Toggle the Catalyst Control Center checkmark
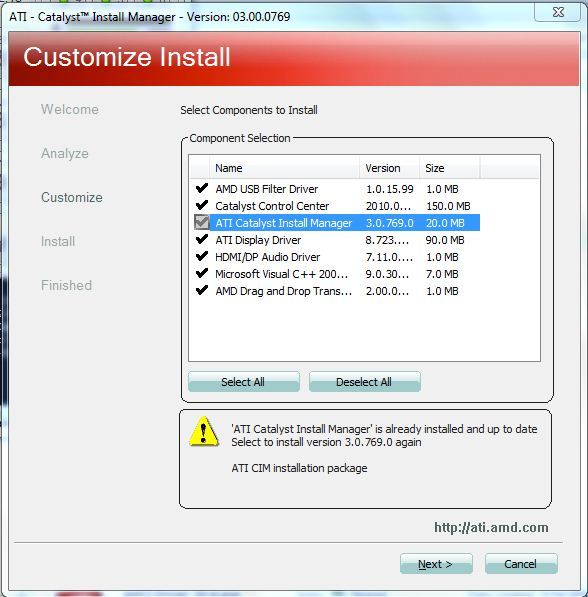 [x=201, y=205]
